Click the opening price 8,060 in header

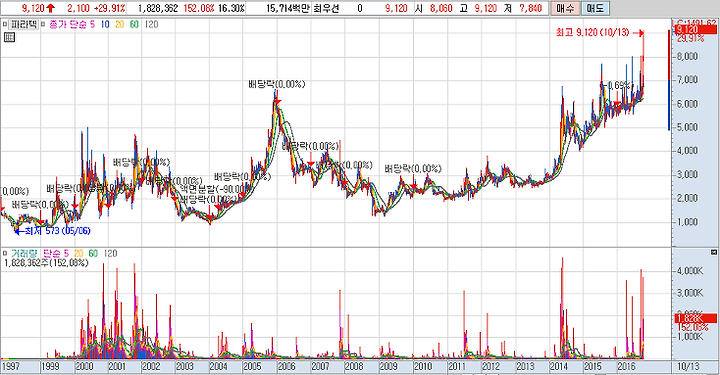point(441,8)
